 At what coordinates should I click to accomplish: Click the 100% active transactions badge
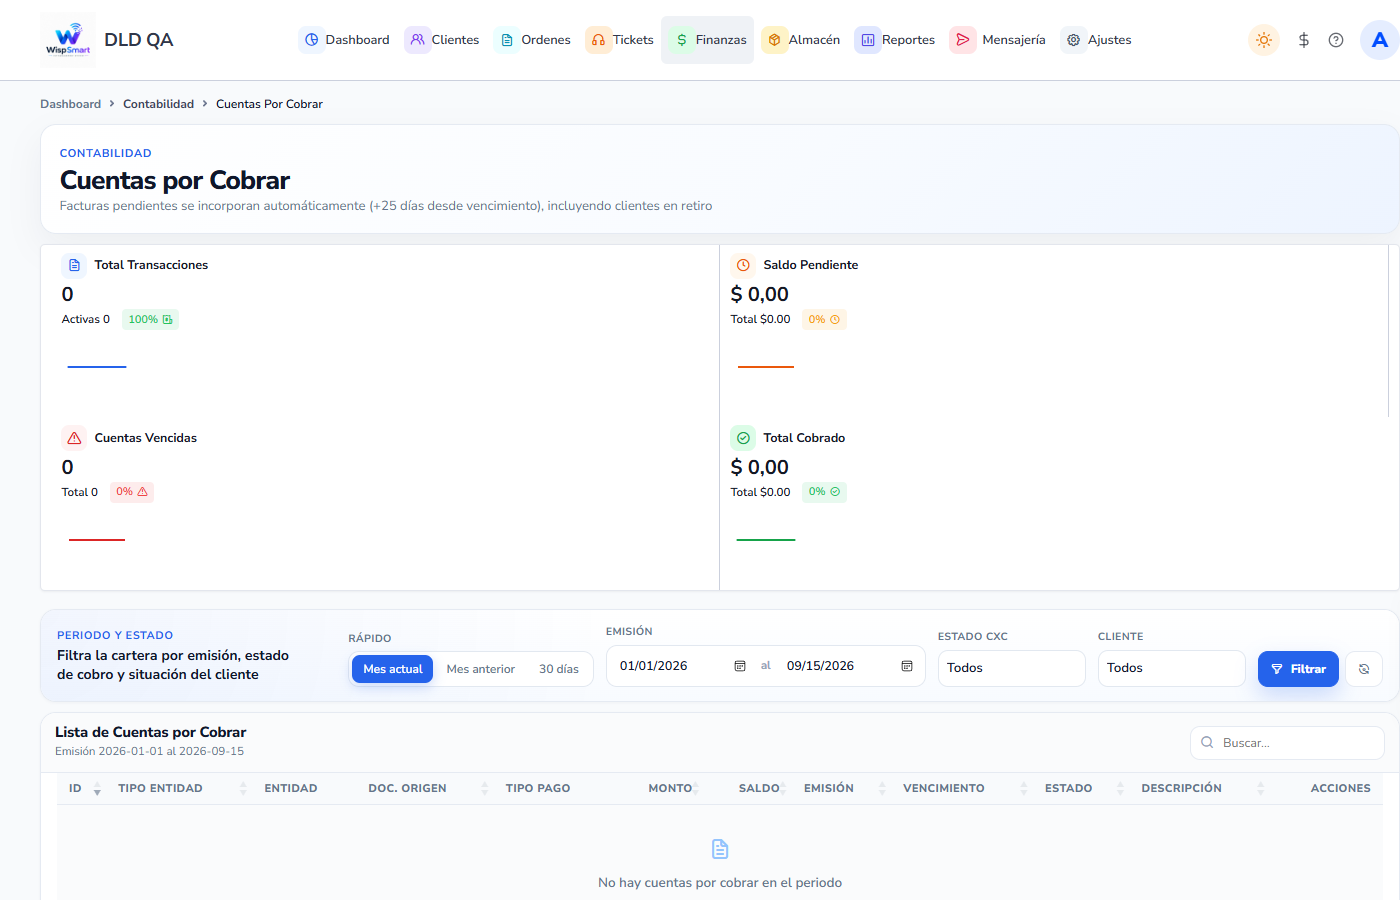coord(150,320)
